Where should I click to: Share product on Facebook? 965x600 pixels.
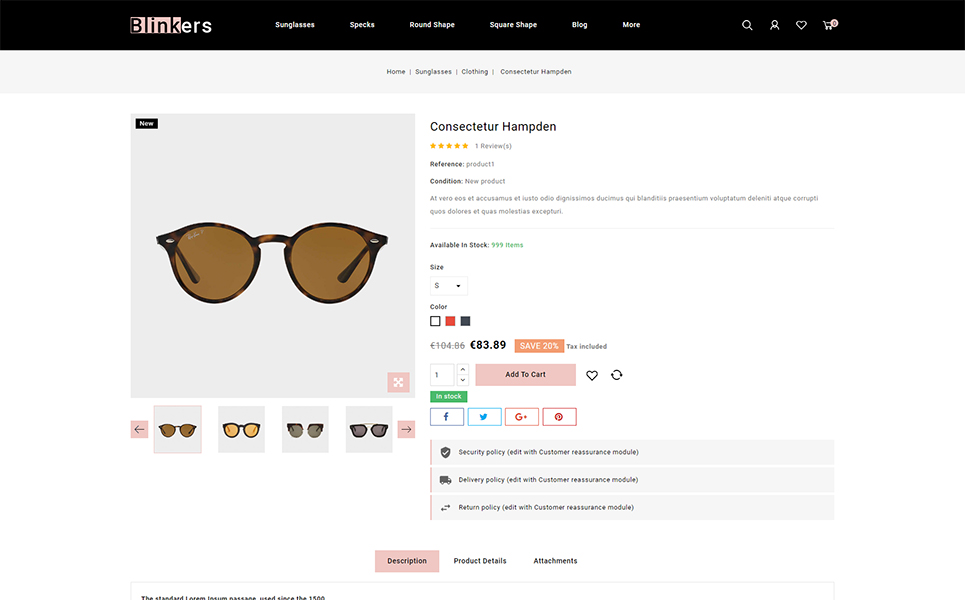[x=447, y=417]
